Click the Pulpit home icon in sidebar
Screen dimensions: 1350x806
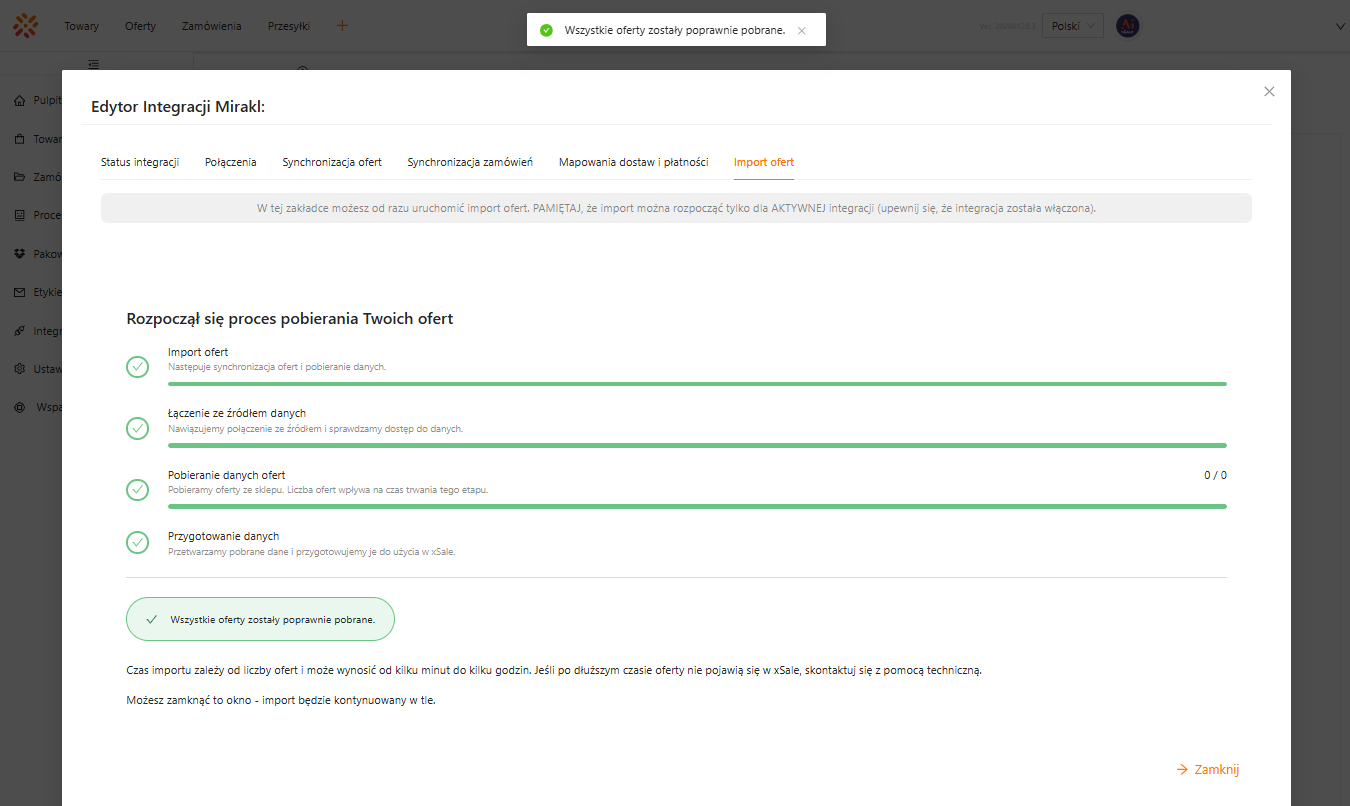click(x=19, y=101)
